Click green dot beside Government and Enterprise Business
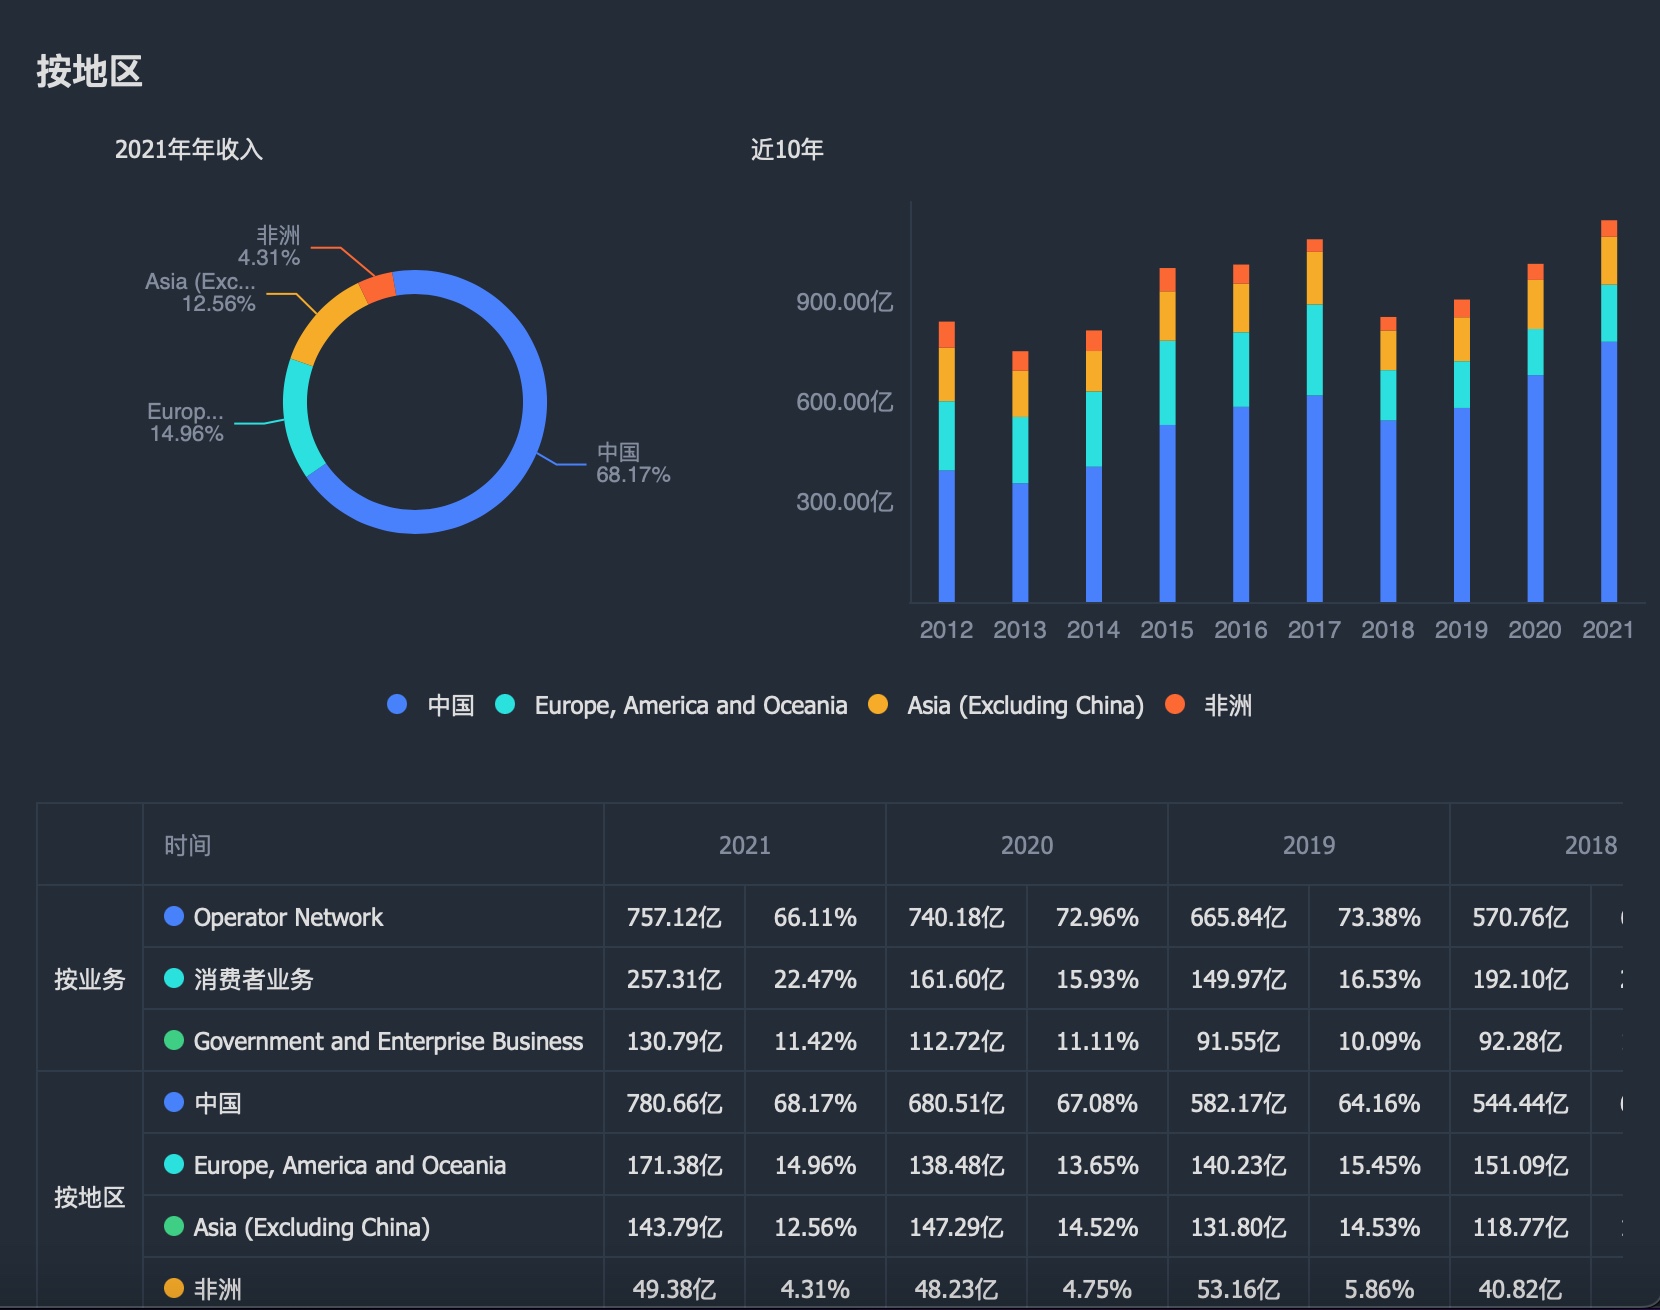Image resolution: width=1660 pixels, height=1310 pixels. 174,1040
